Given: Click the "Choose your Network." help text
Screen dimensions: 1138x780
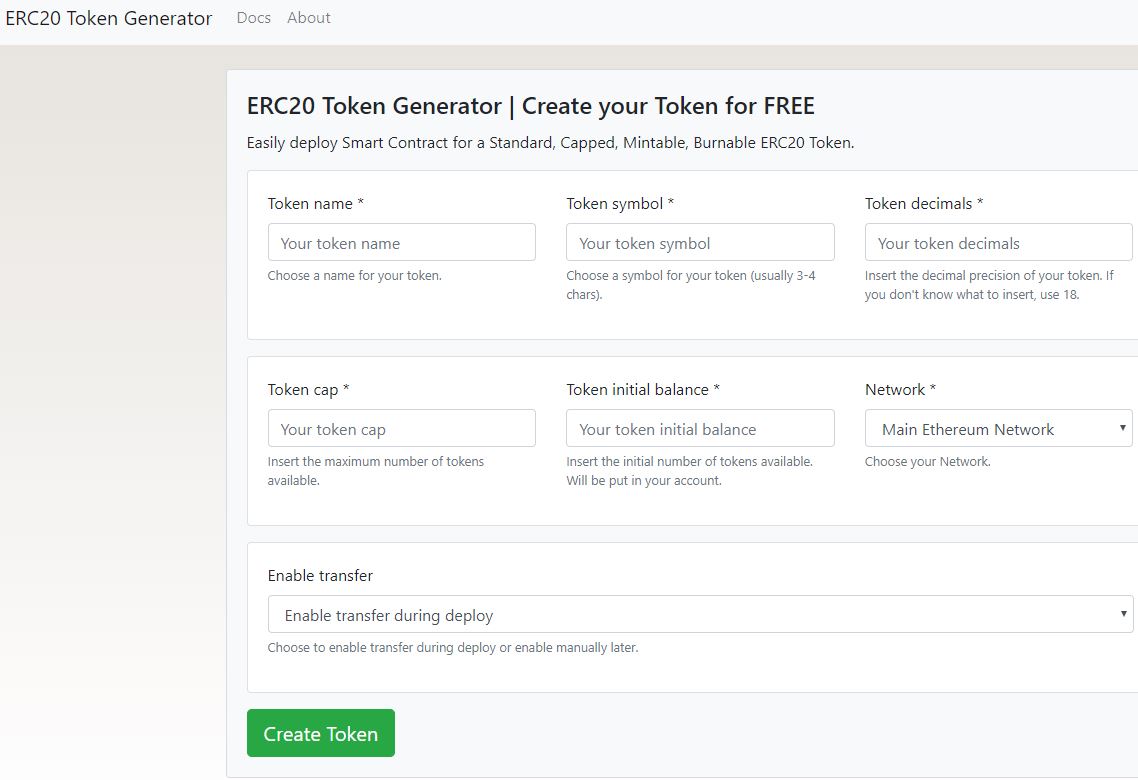Looking at the screenshot, I should (927, 462).
